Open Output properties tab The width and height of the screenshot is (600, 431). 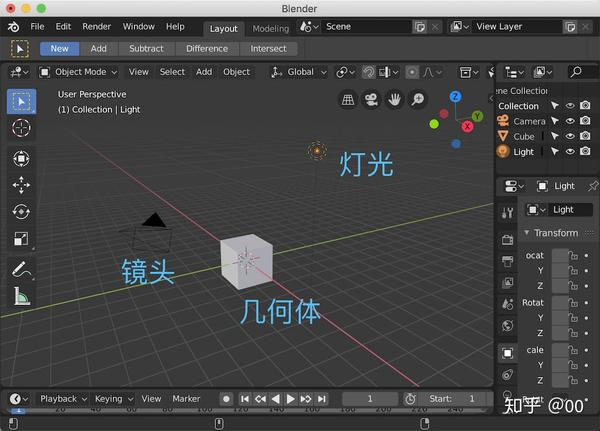coord(507,261)
